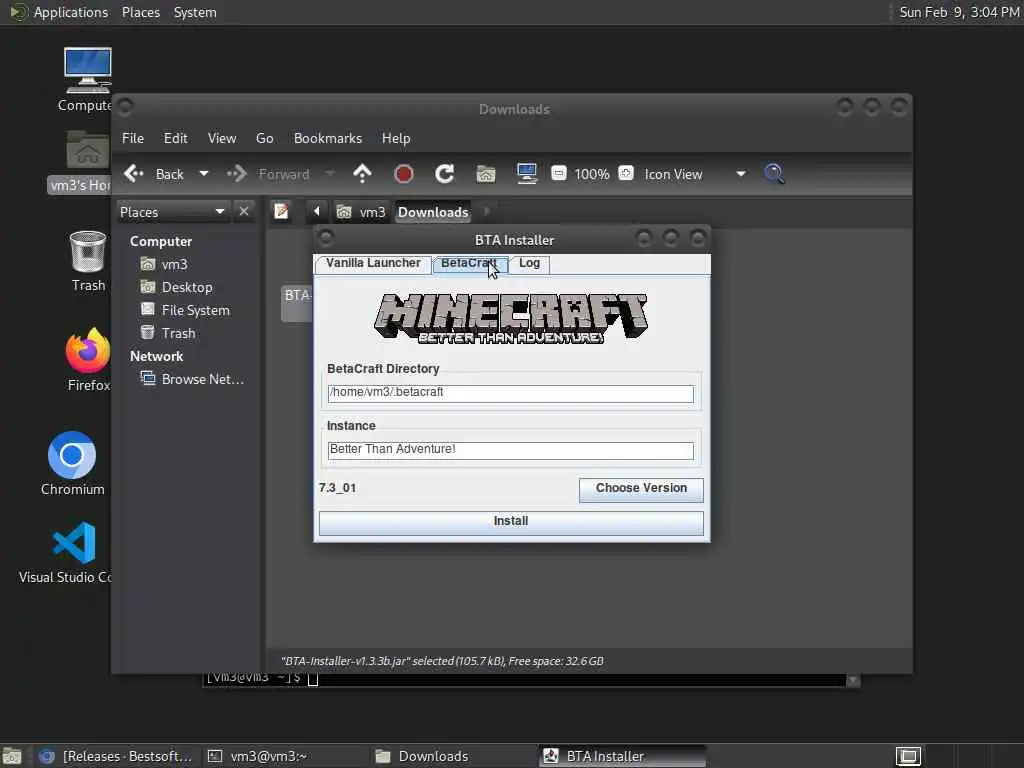Viewport: 1024px width, 768px height.
Task: Select Browse Network in sidebar
Action: tap(193, 379)
